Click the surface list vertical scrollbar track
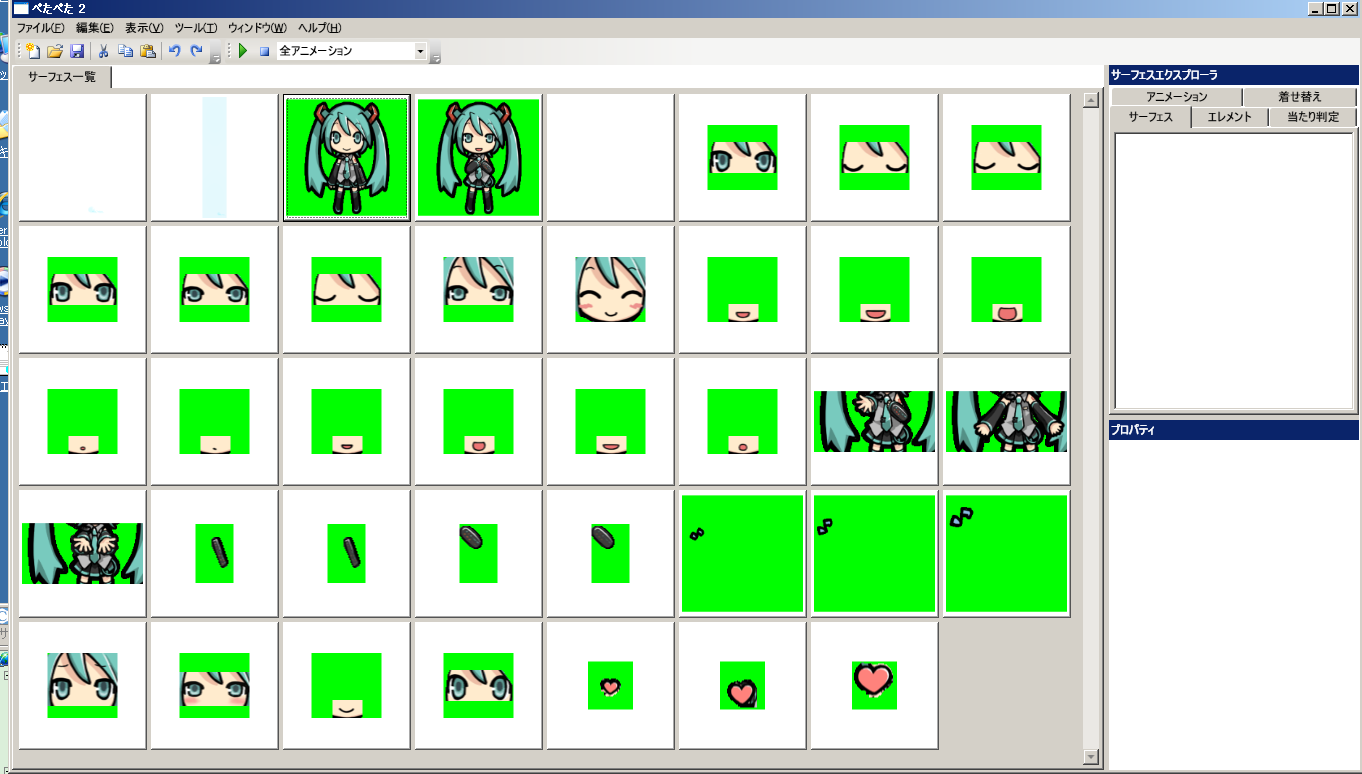This screenshot has height=774, width=1362. click(1092, 429)
